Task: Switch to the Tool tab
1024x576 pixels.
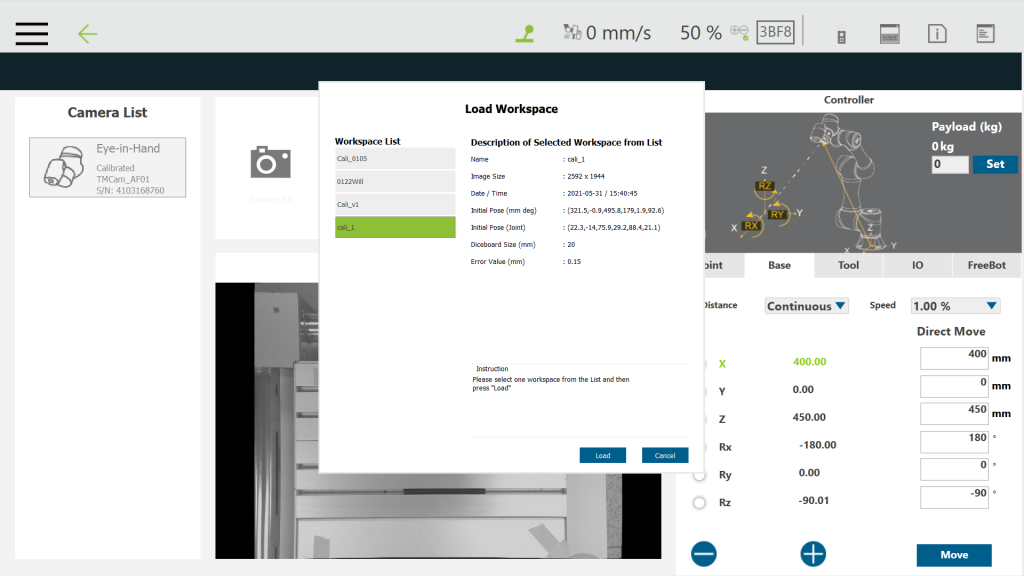Action: (848, 266)
